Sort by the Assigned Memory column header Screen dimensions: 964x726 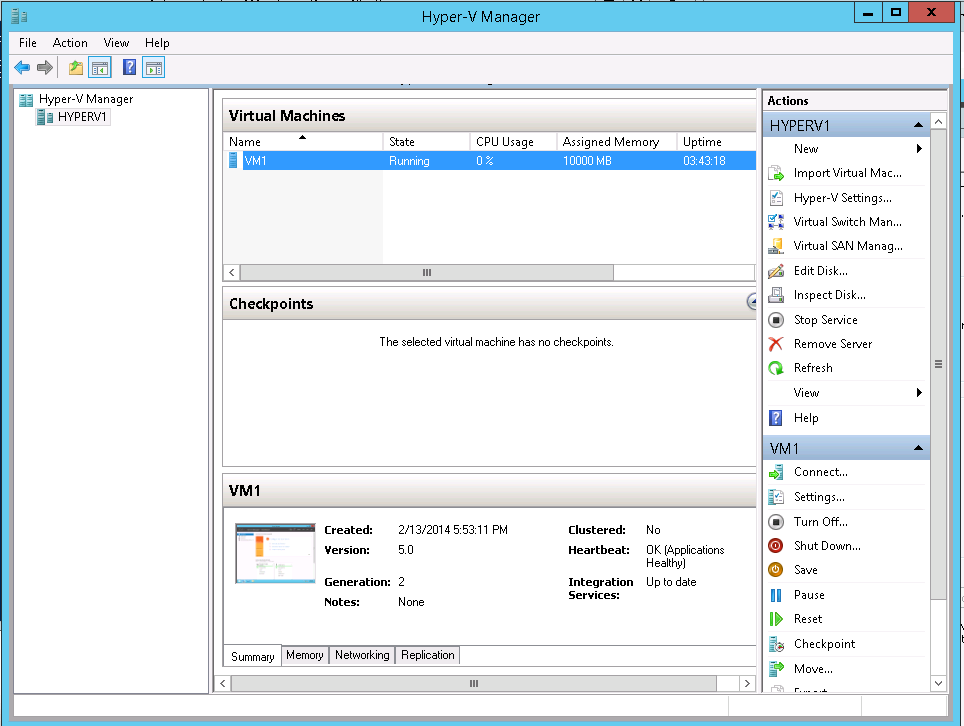617,142
